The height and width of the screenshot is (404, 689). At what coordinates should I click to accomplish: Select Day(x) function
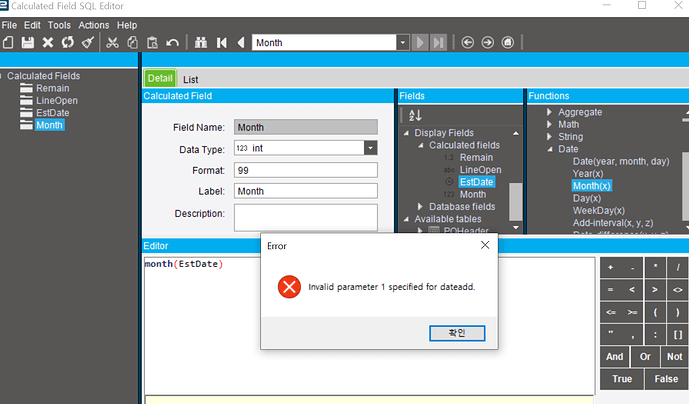tap(587, 198)
